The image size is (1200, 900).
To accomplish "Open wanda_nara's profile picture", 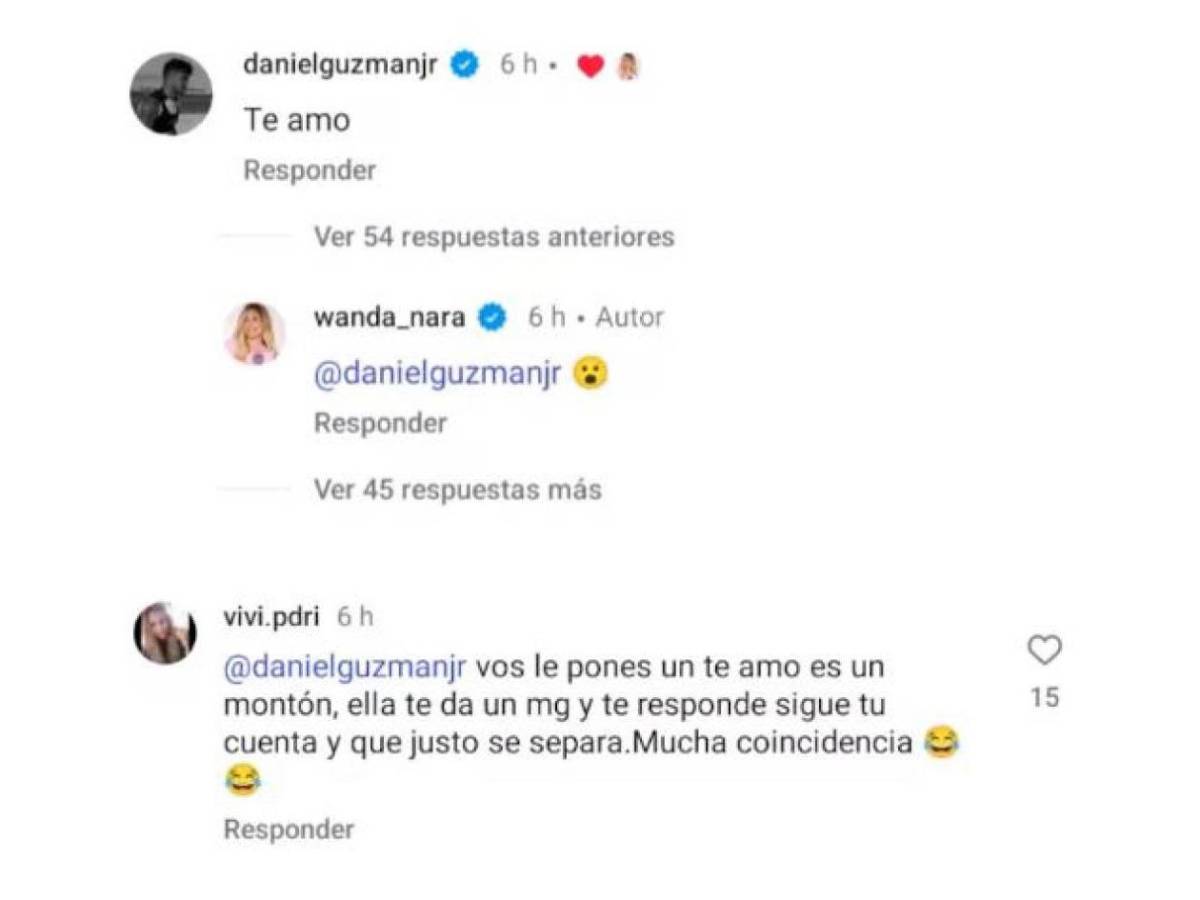I will pos(255,318).
